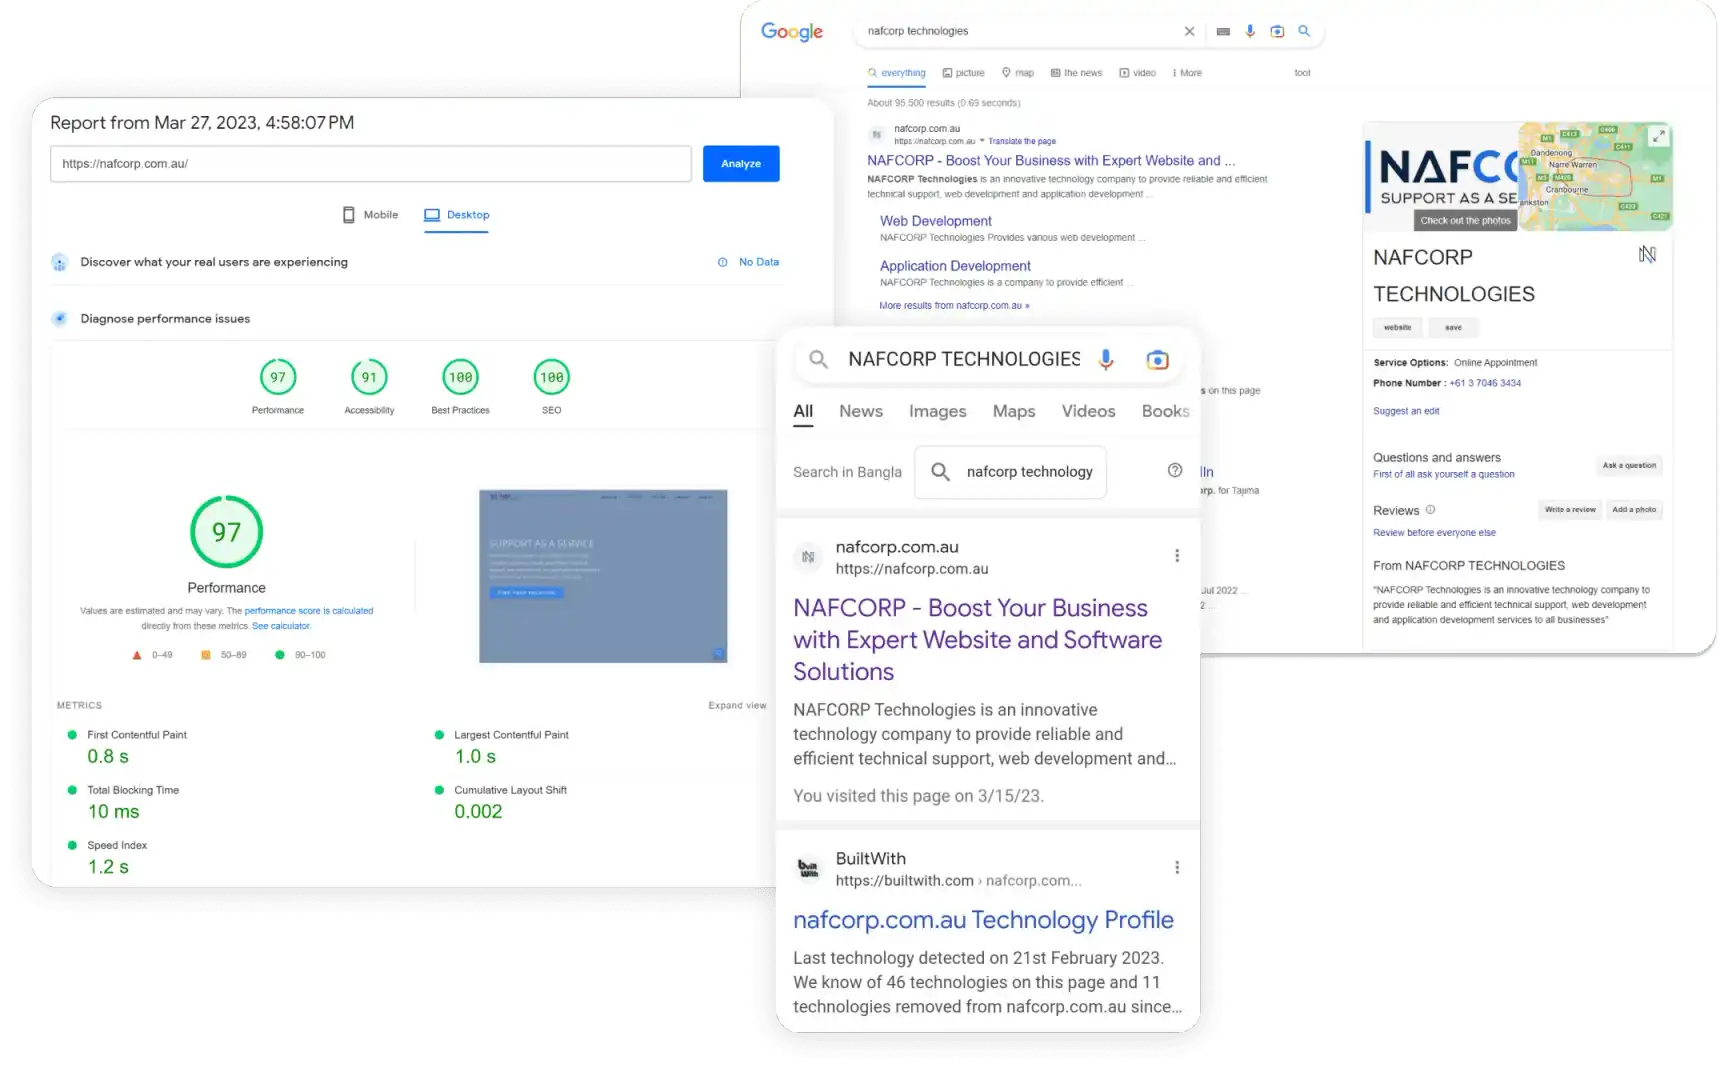The height and width of the screenshot is (1068, 1720).
Task: Open the News tab in mobile search
Action: point(861,411)
